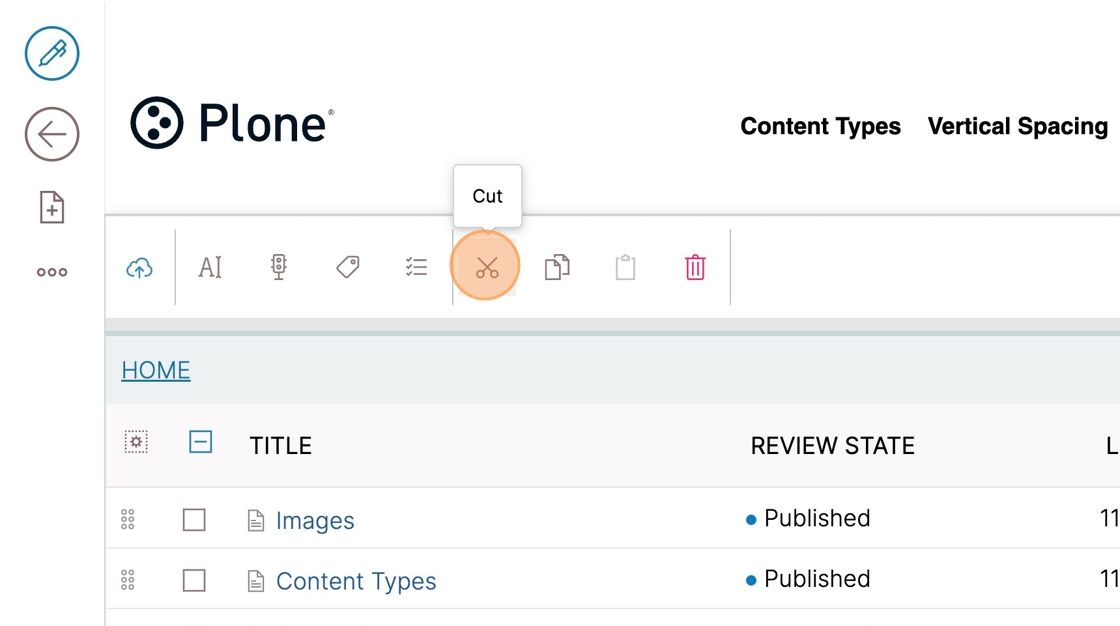Click the Rename AI text icon

[210, 267]
